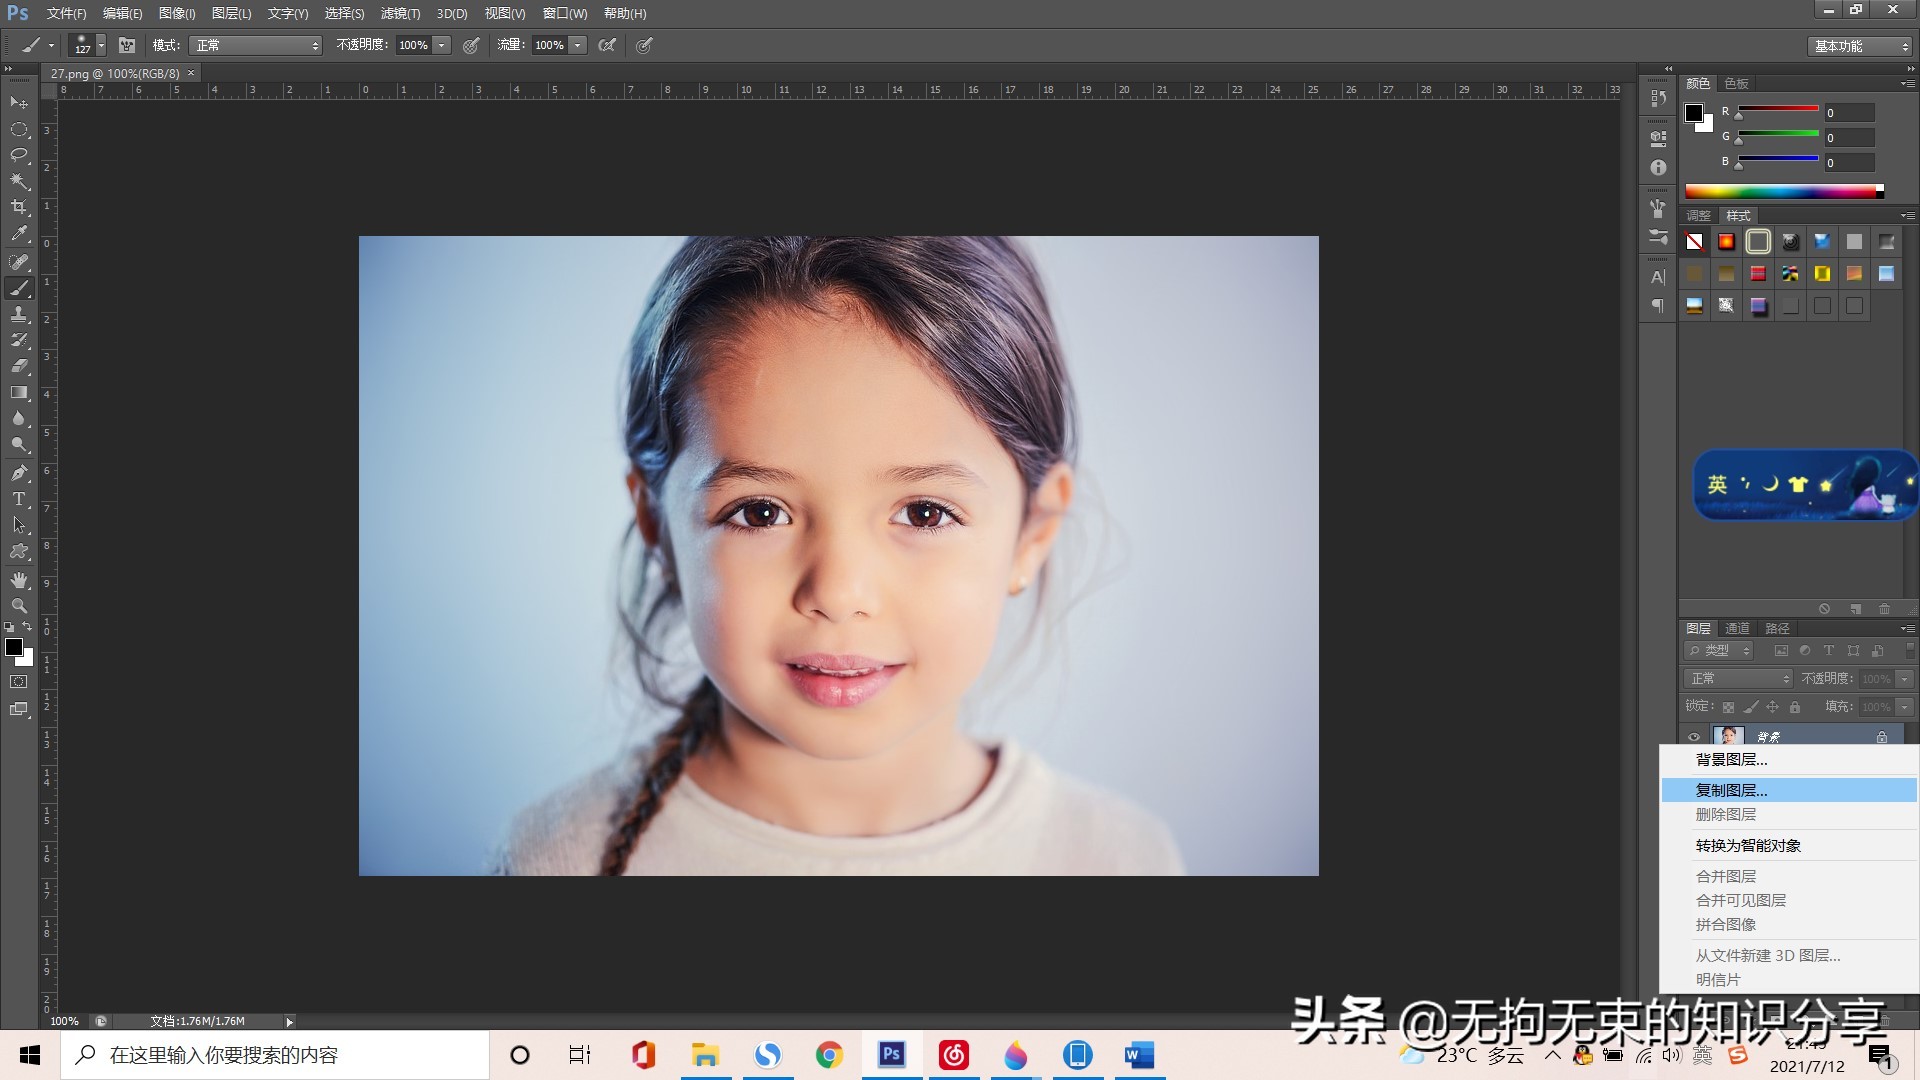Click the Windows taskbar search box

(x=275, y=1055)
